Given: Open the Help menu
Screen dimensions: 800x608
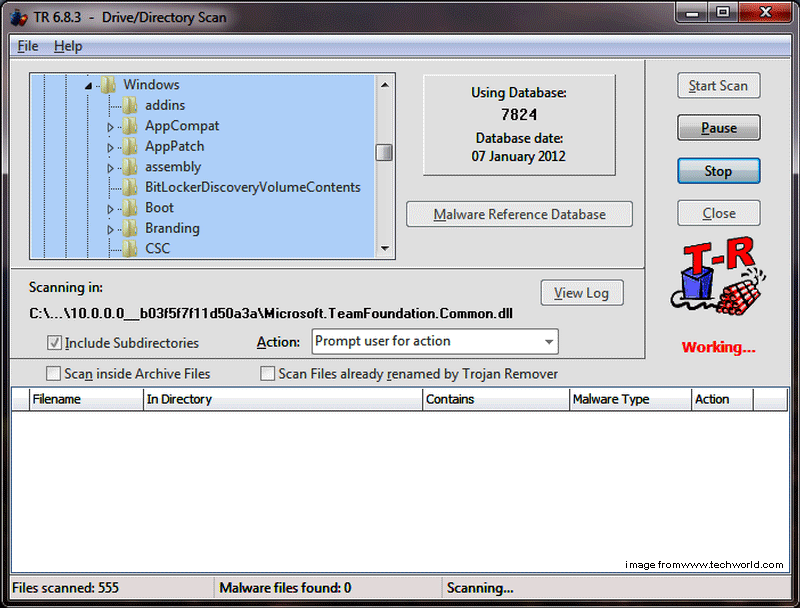Looking at the screenshot, I should click(68, 46).
